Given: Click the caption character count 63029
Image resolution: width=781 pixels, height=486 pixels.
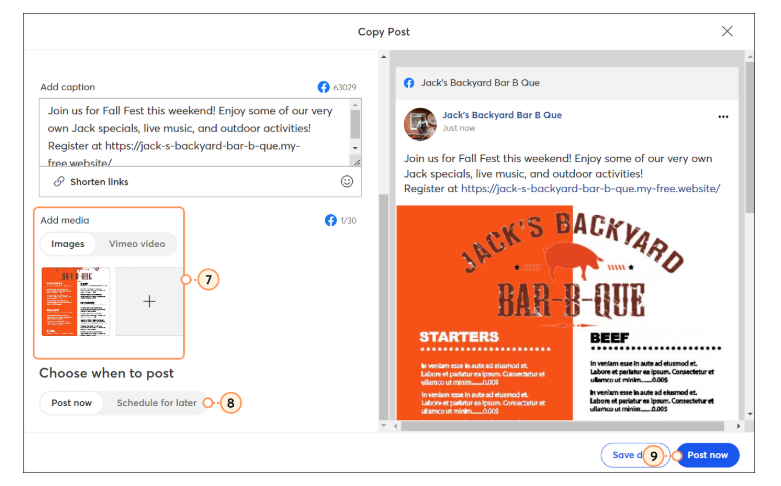Looking at the screenshot, I should click(x=345, y=88).
